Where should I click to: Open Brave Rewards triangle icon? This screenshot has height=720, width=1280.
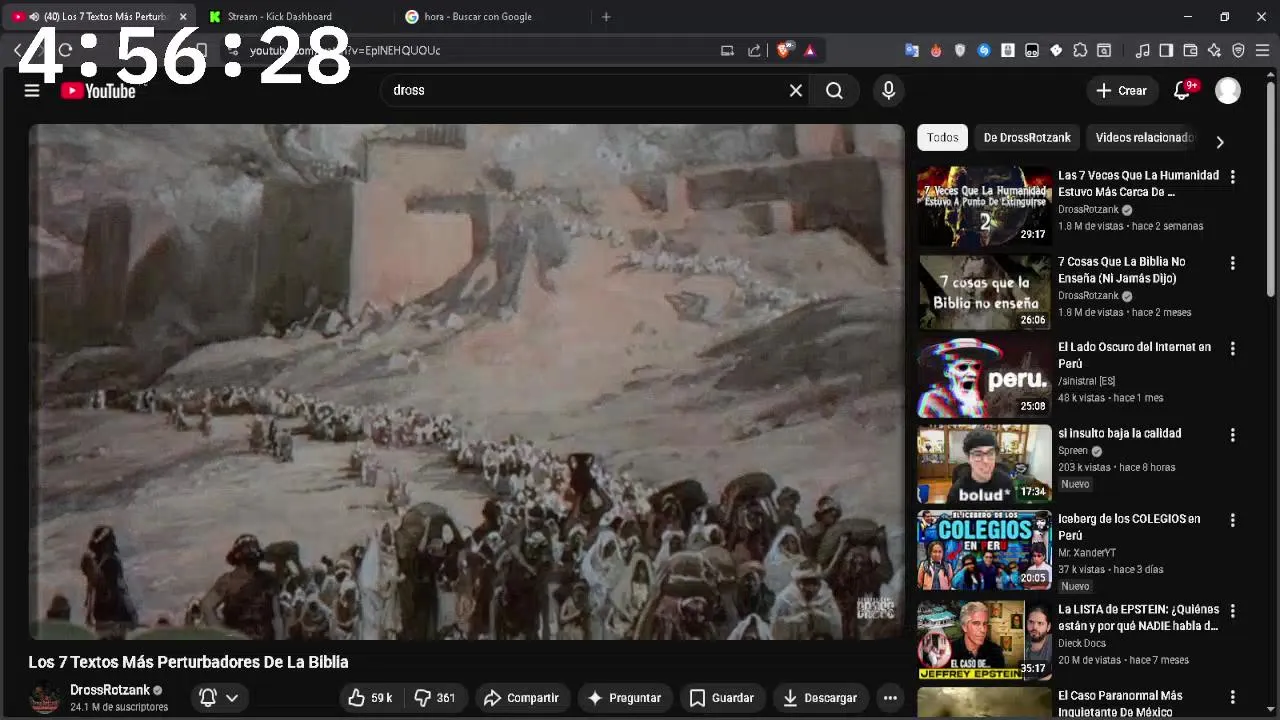coord(809,50)
